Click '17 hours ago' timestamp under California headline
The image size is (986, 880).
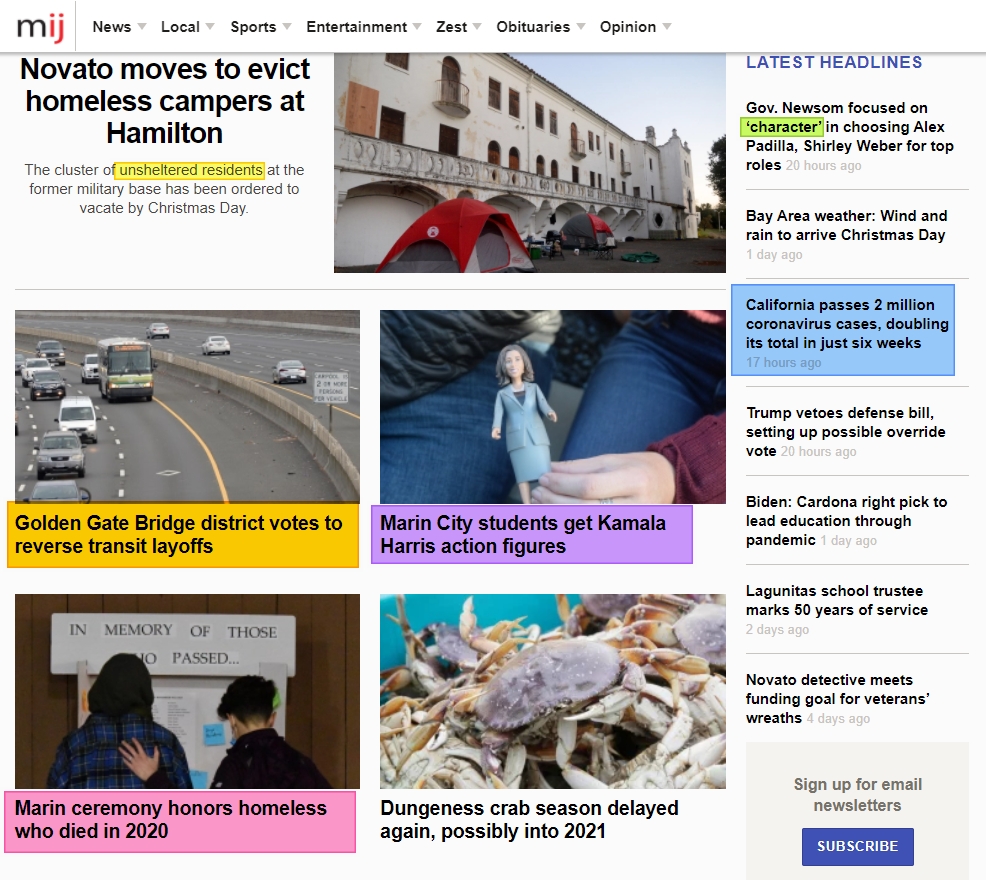784,362
